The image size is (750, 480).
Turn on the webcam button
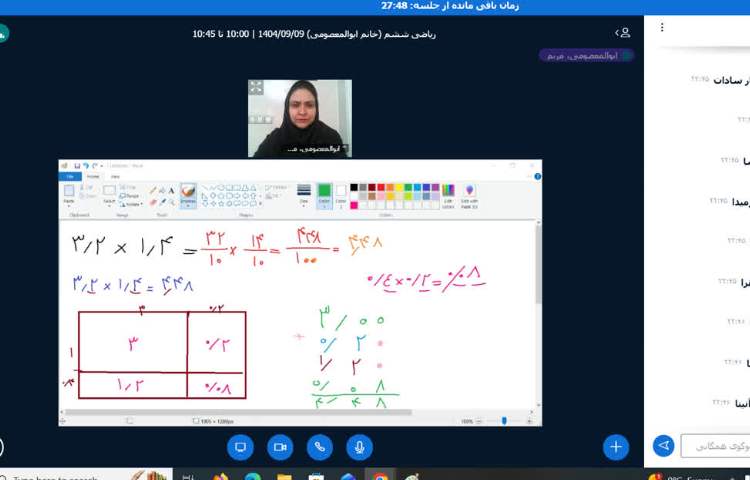tap(280, 447)
